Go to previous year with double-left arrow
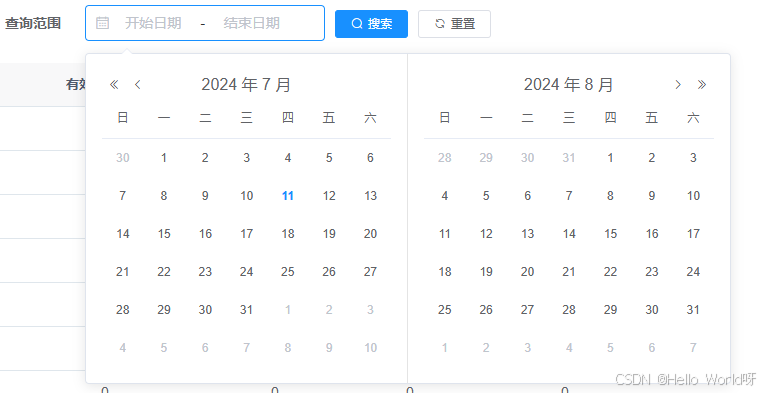This screenshot has width=765, height=393. click(x=114, y=84)
